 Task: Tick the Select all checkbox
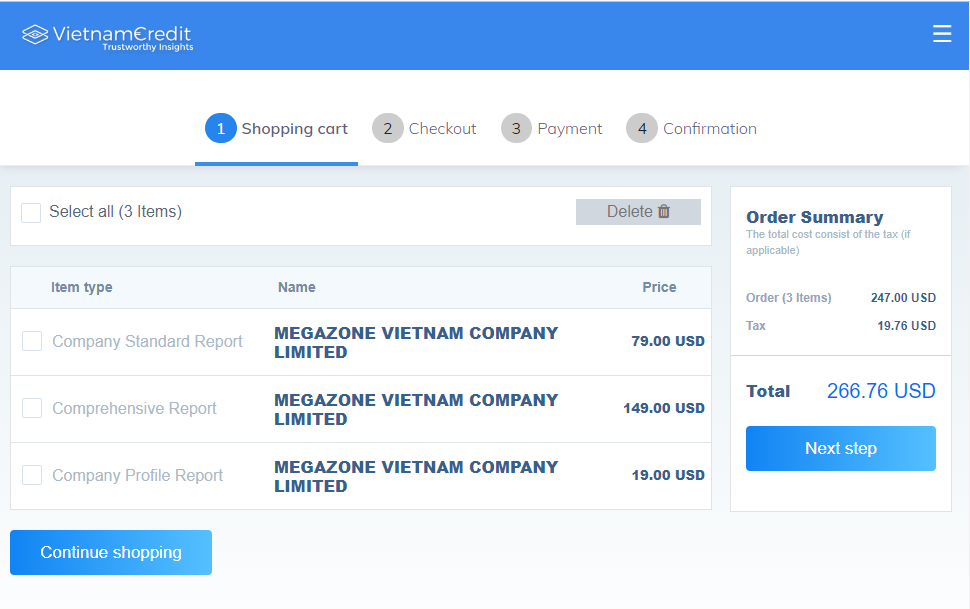(x=31, y=212)
